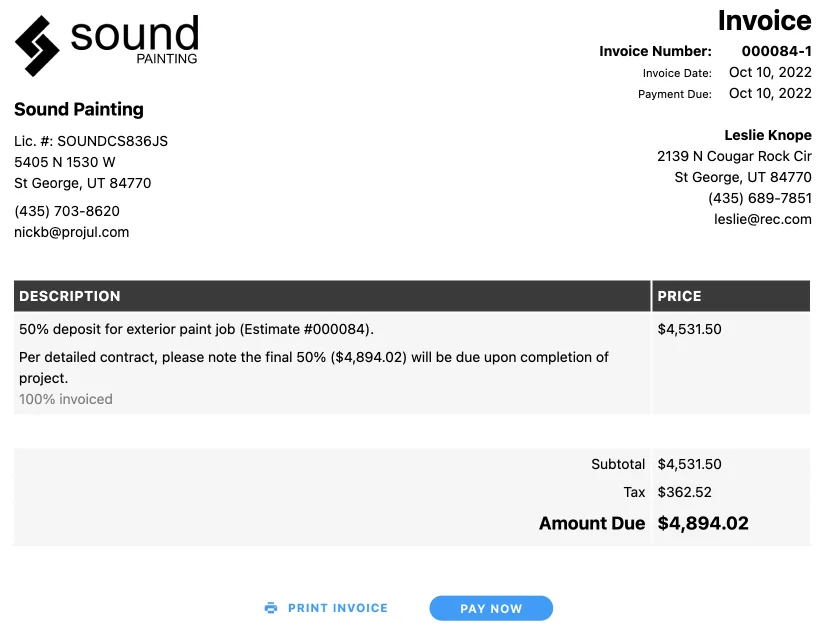Click the line item price $4,531.50
Viewport: 824px width, 641px height.
(689, 329)
